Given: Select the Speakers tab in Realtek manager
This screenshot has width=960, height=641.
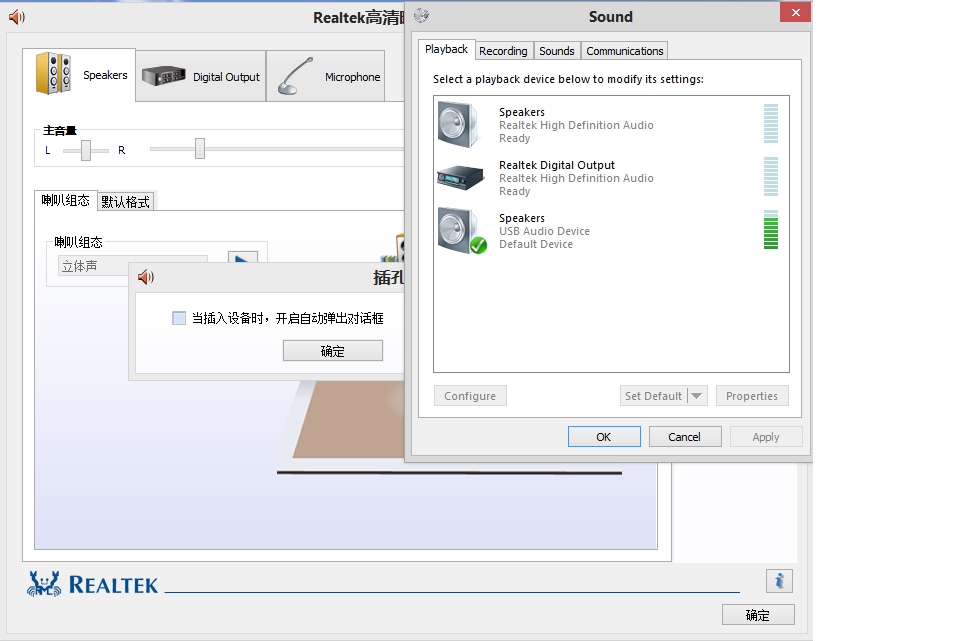Looking at the screenshot, I should 79,75.
